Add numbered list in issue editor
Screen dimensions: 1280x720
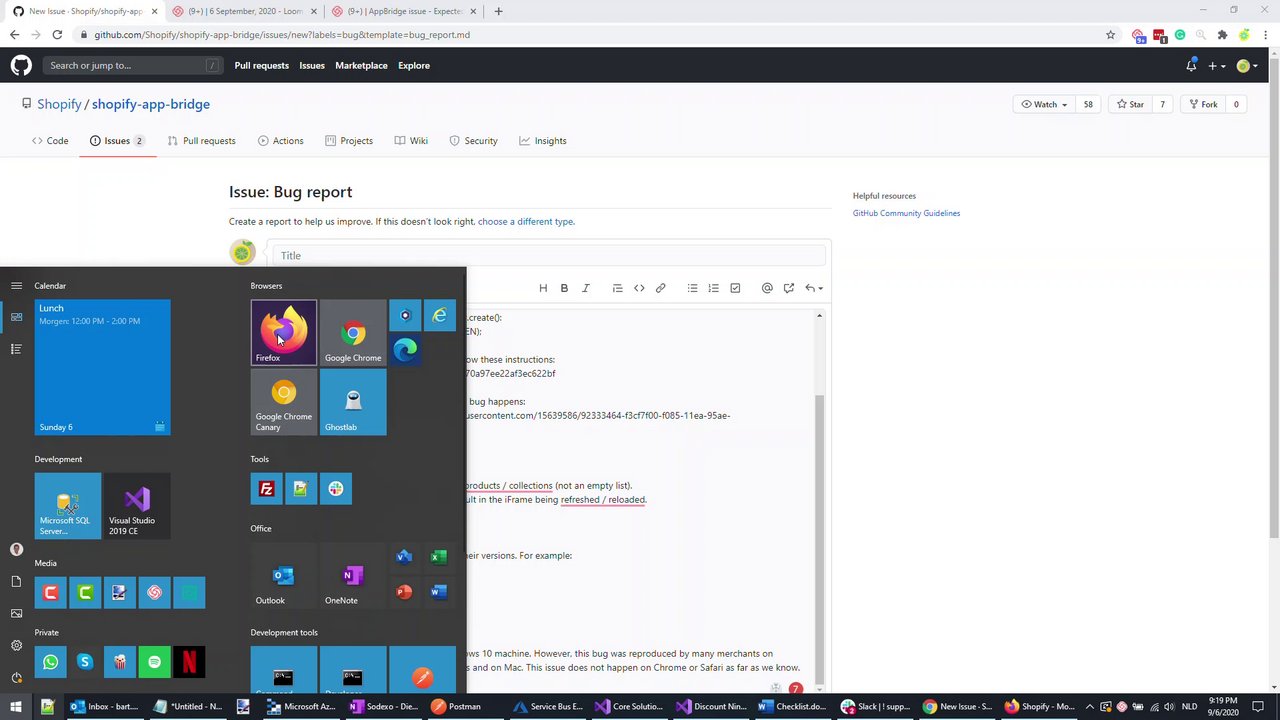click(713, 288)
